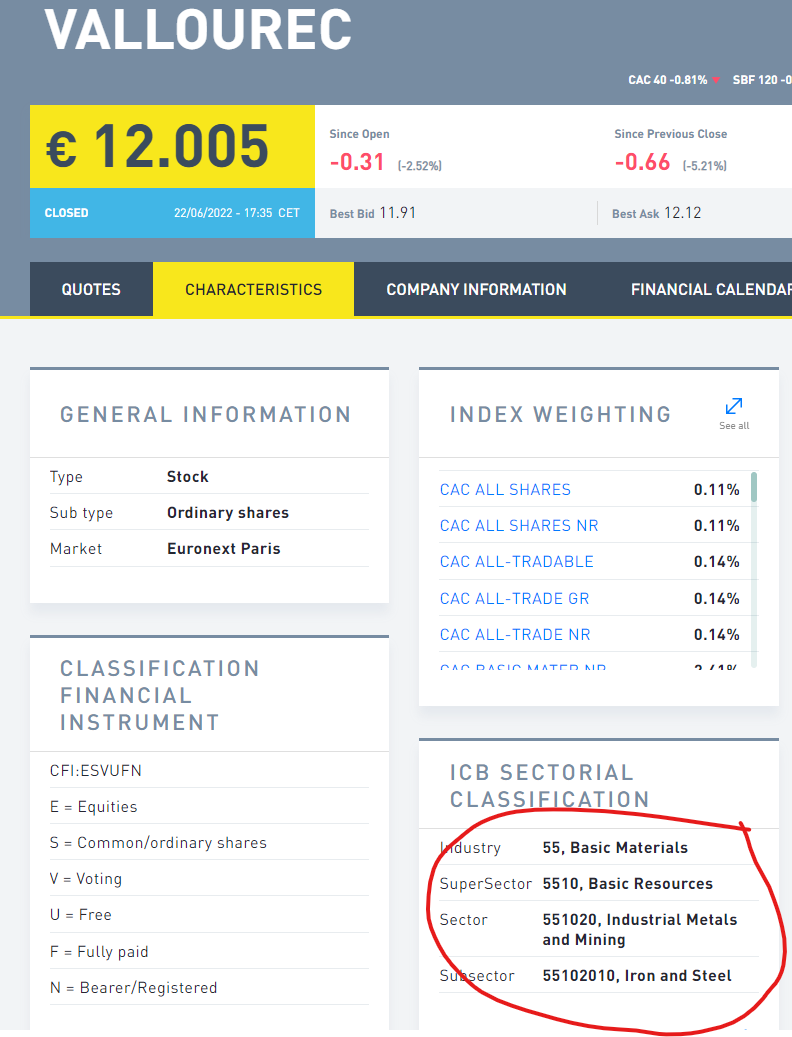Click the CAC 40 -0.81% ticker
792x1037 pixels.
673,80
